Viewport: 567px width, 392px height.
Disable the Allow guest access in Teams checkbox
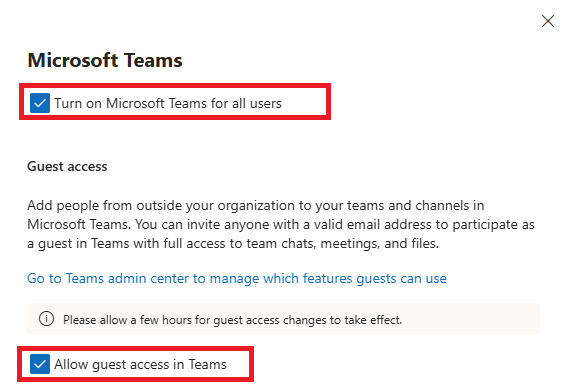[40, 364]
